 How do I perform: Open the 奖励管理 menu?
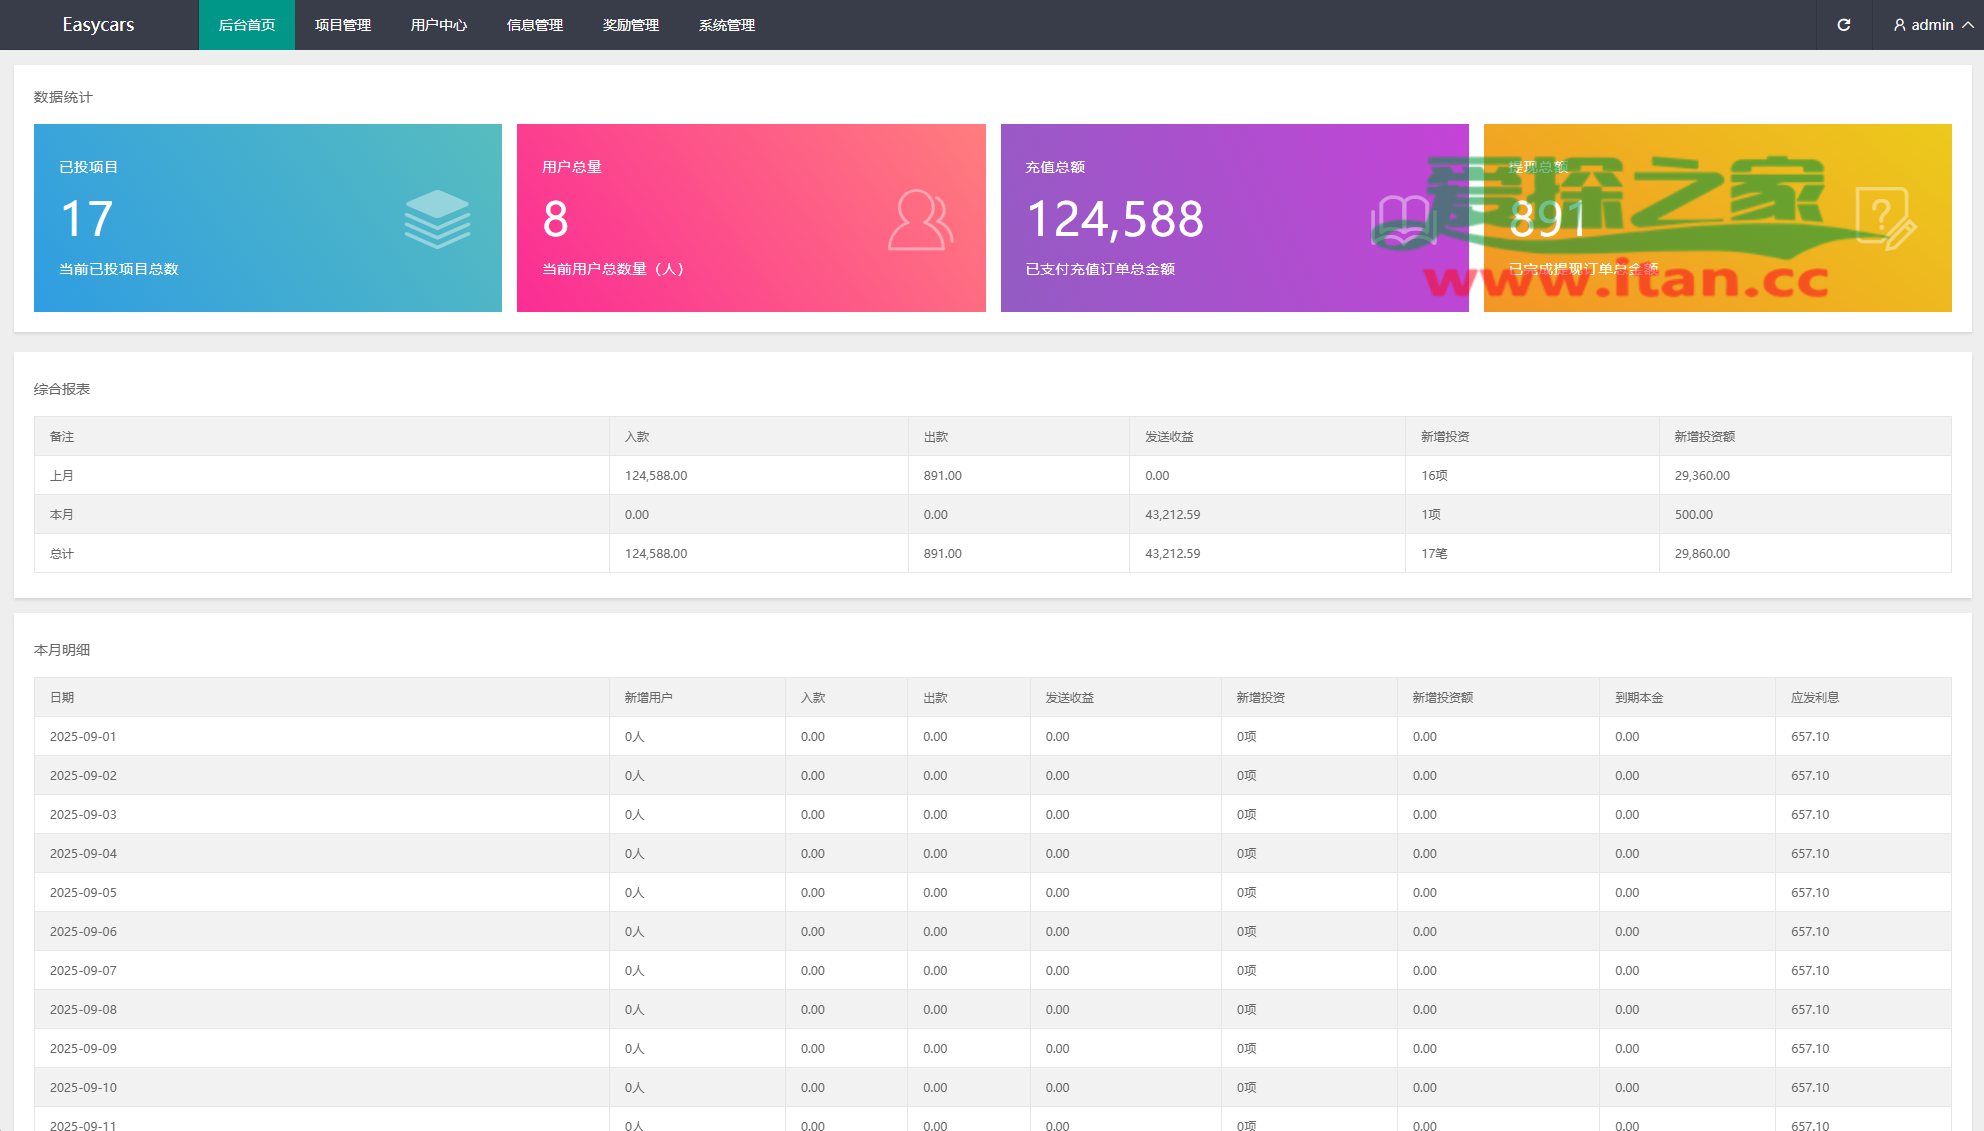tap(630, 25)
